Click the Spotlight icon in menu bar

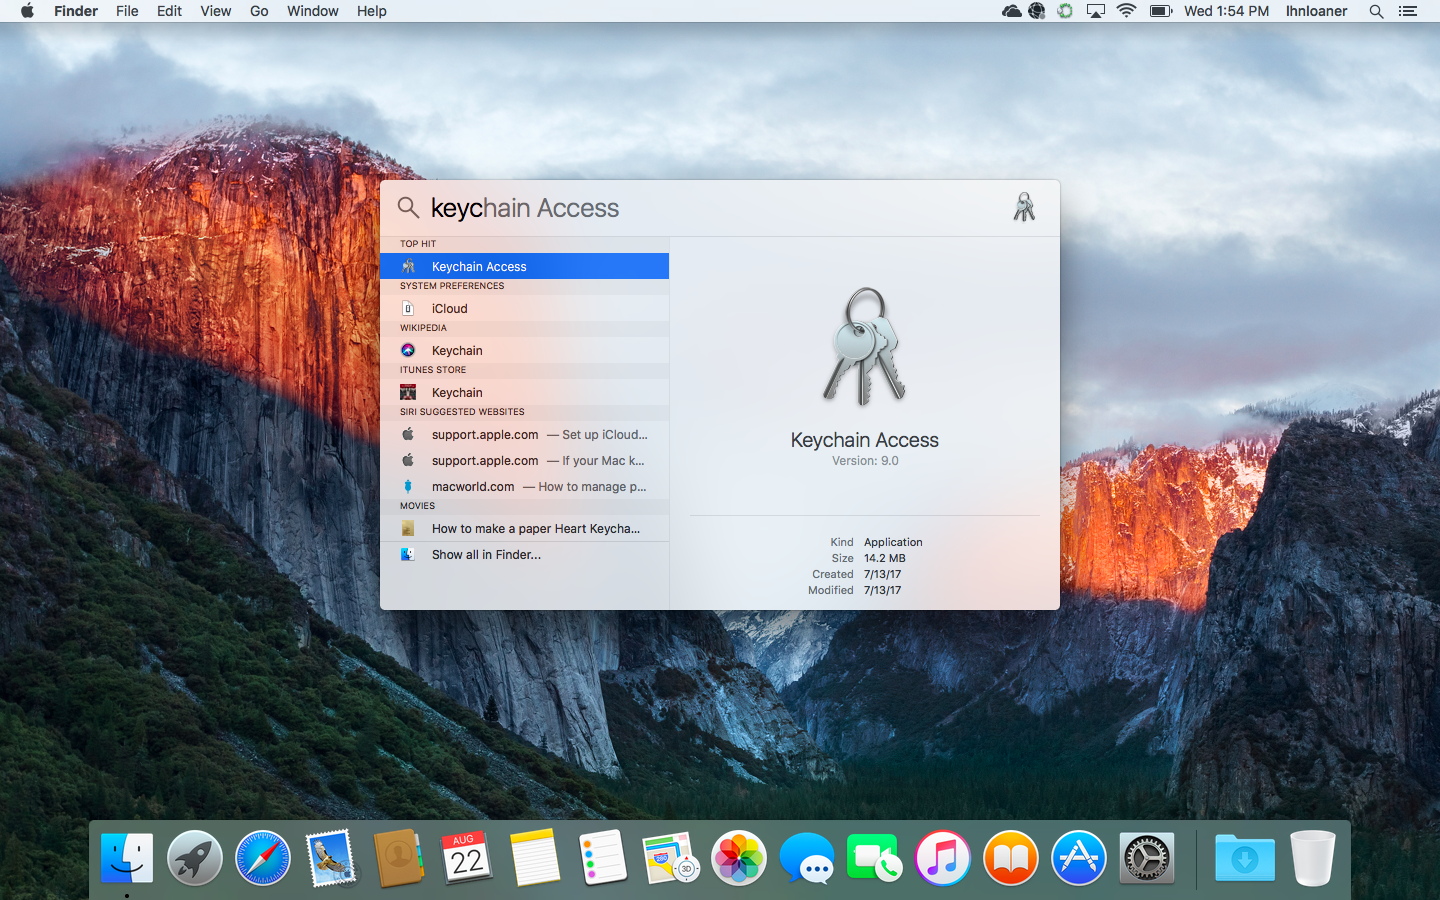(1376, 11)
